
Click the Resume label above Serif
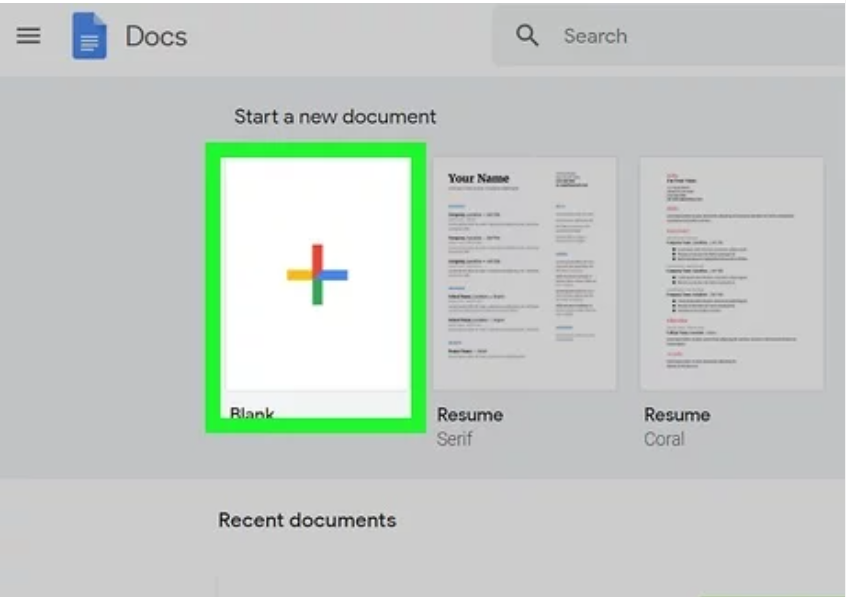tap(469, 414)
